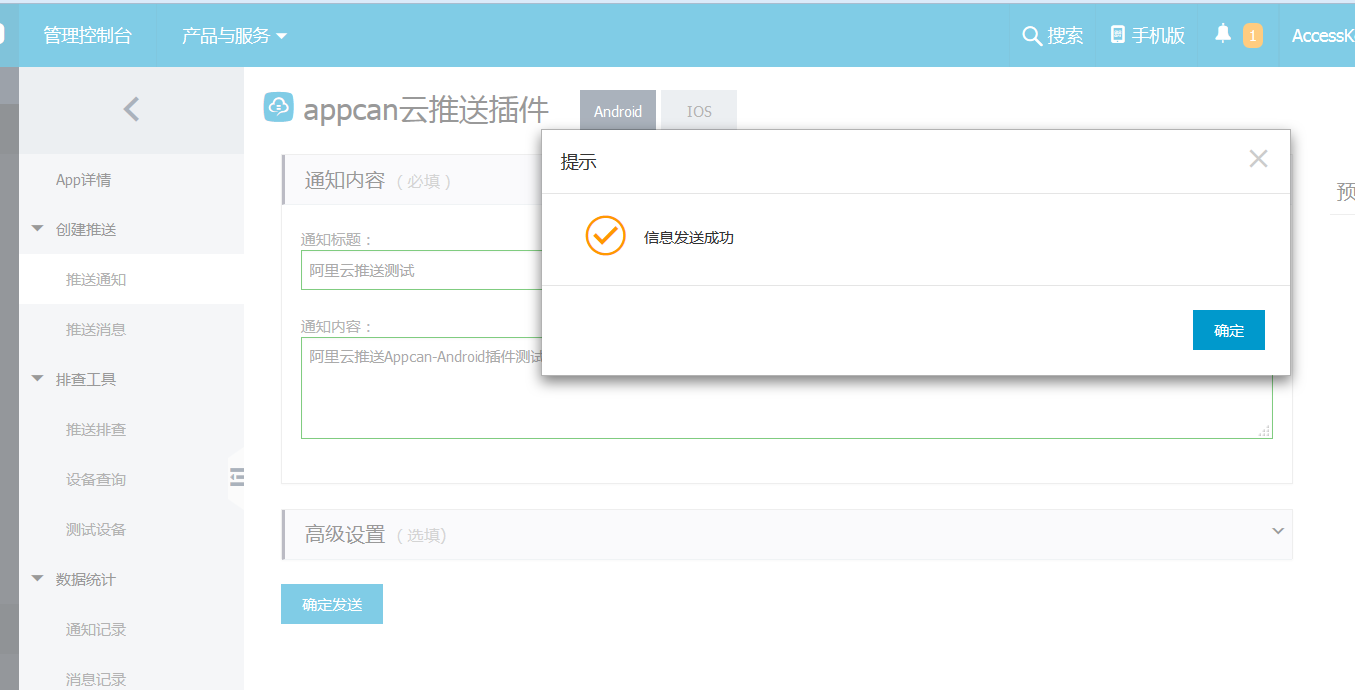Screen dimensions: 1355x690
Task: Click the search magnifier icon
Action: click(1032, 36)
